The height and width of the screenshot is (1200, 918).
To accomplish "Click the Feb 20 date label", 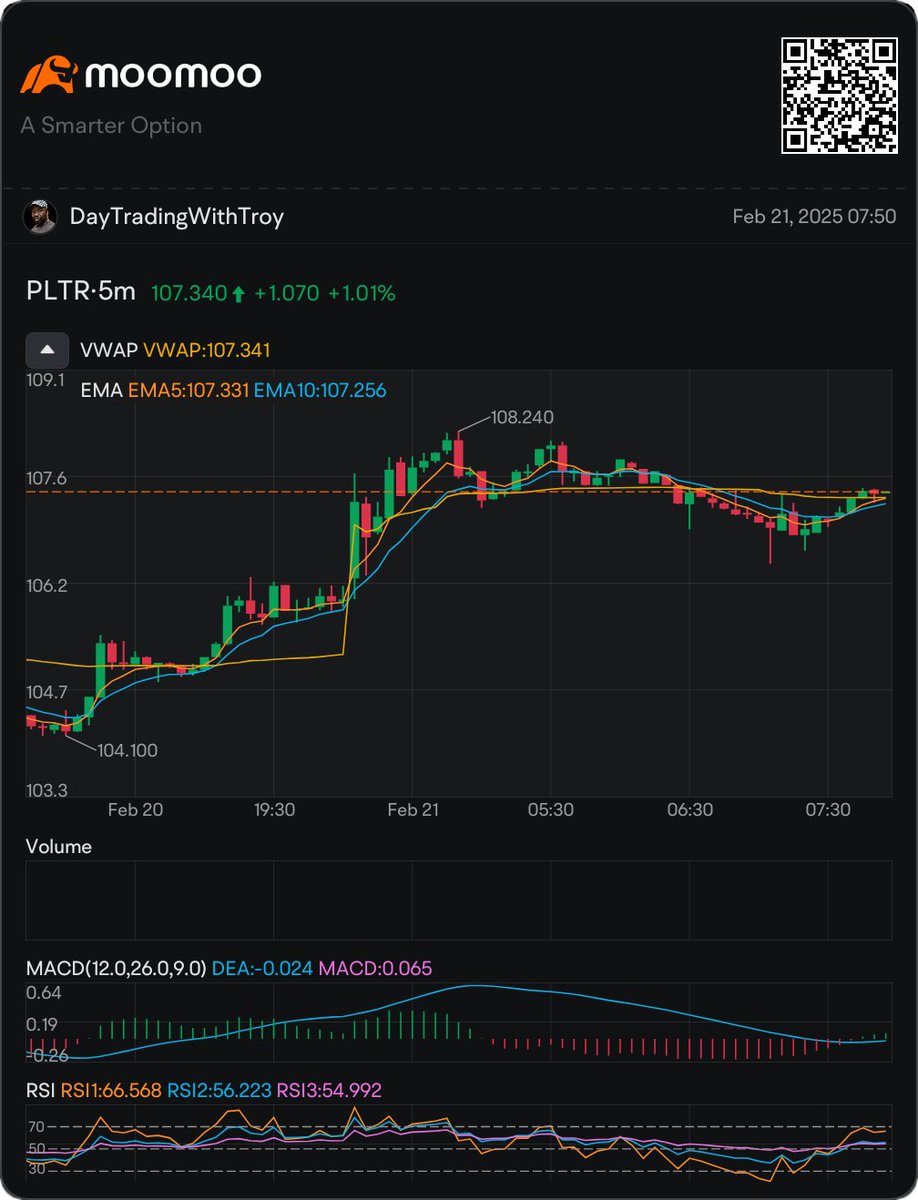I will click(135, 810).
